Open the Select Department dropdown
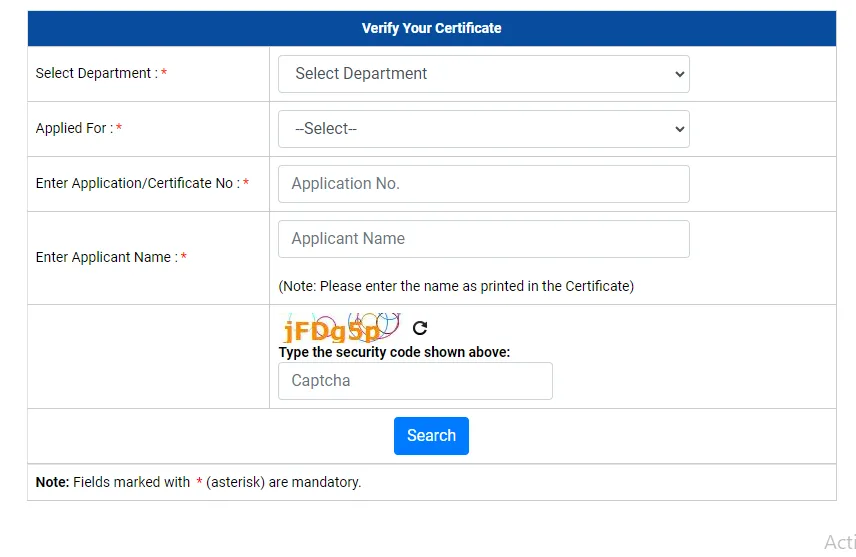Image resolution: width=856 pixels, height=557 pixels. tap(484, 74)
